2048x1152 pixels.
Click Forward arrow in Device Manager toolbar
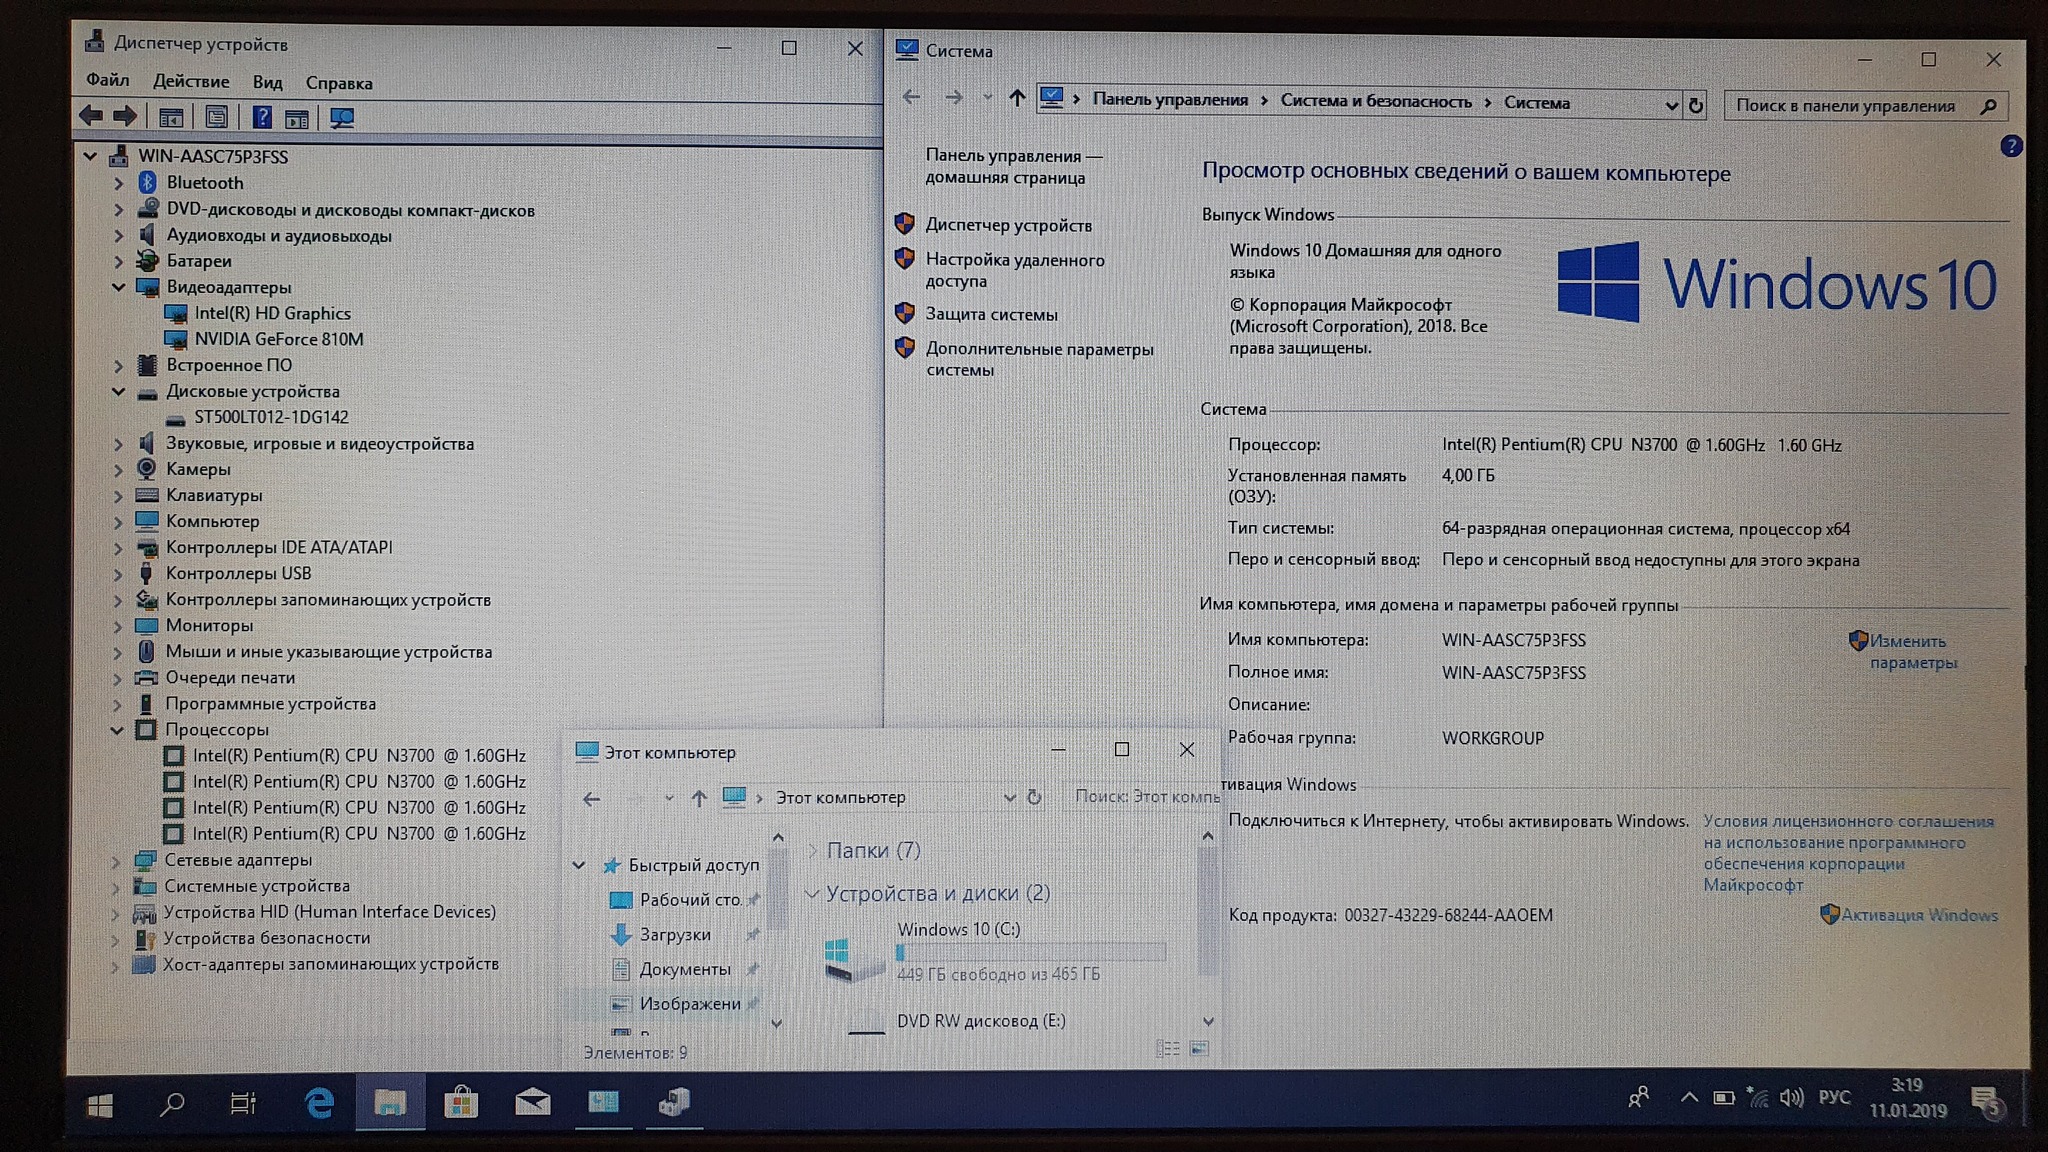coord(125,116)
